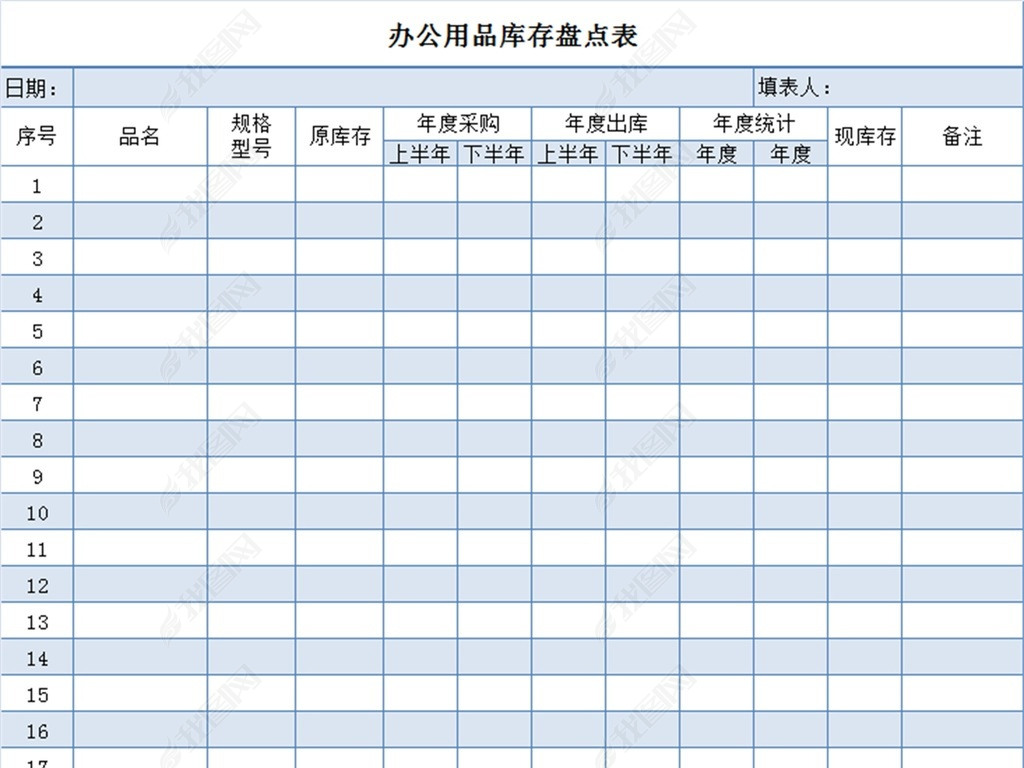This screenshot has width=1024, height=768.
Task: Click the 备注 column header
Action: point(962,137)
